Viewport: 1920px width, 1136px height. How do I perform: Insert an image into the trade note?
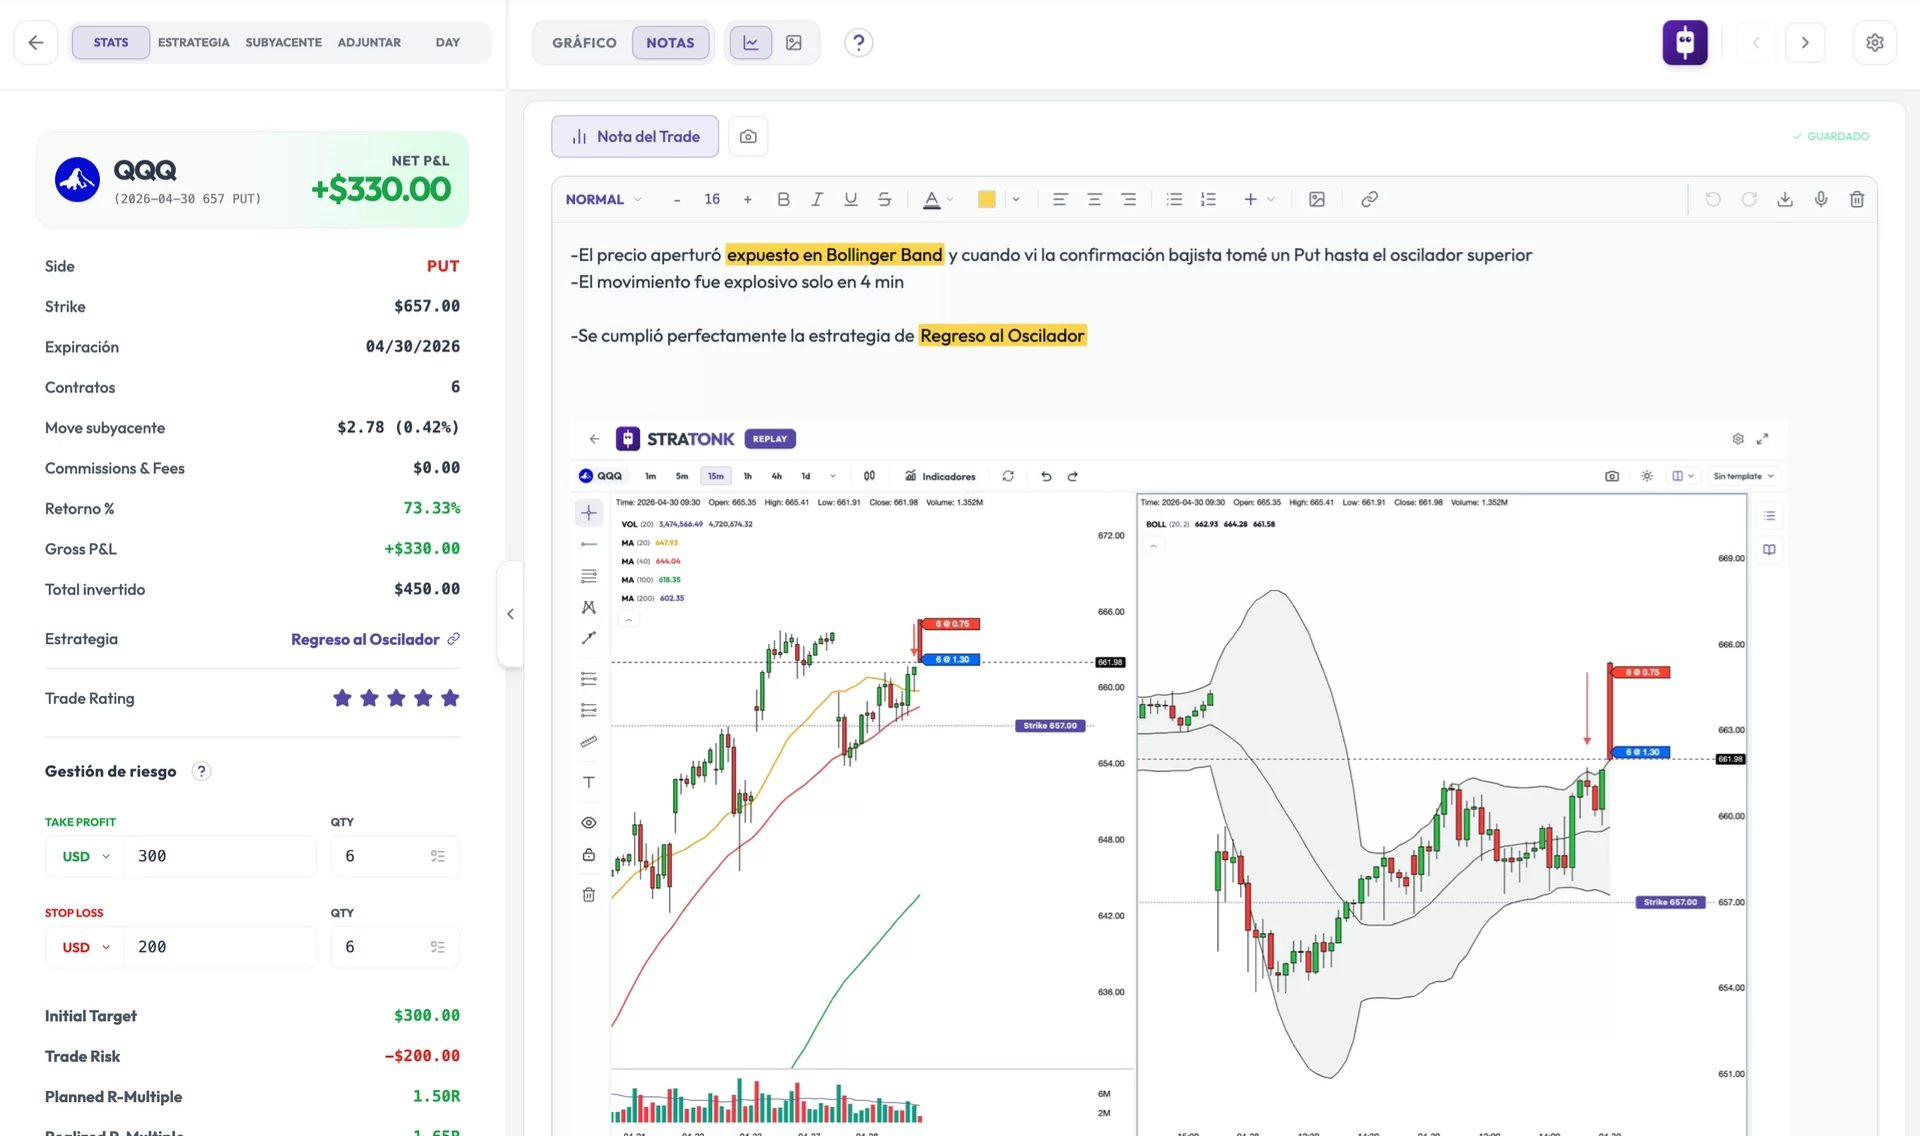coord(1317,199)
